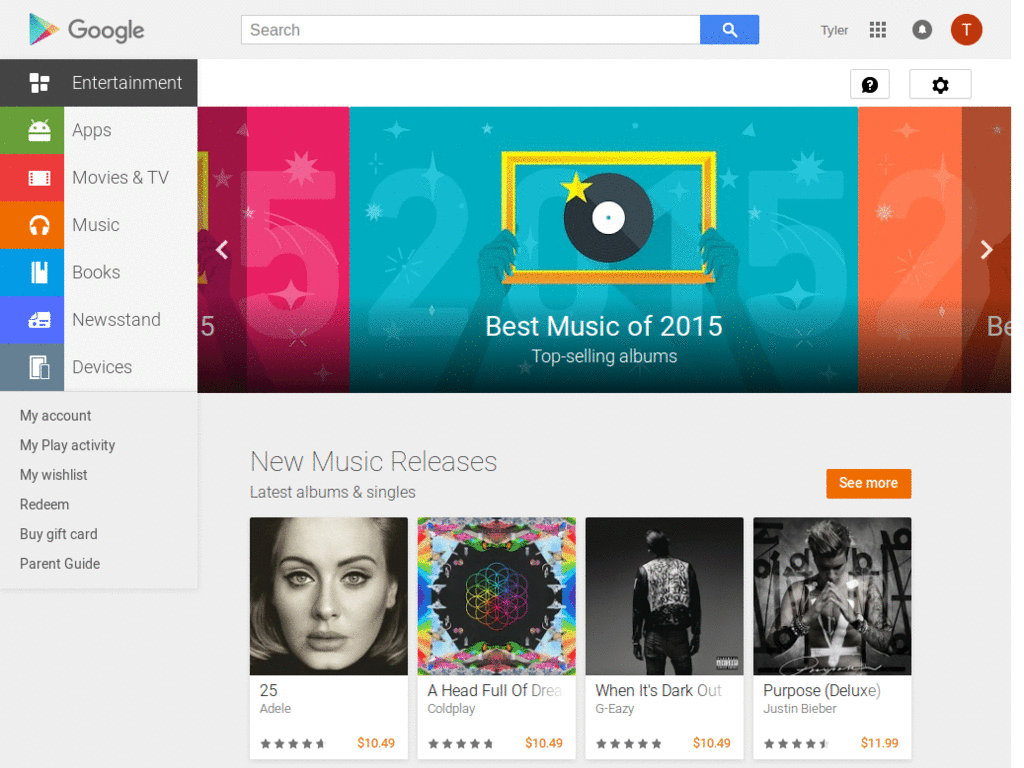This screenshot has height=768, width=1024.
Task: Open My Play activity link
Action: pos(67,445)
